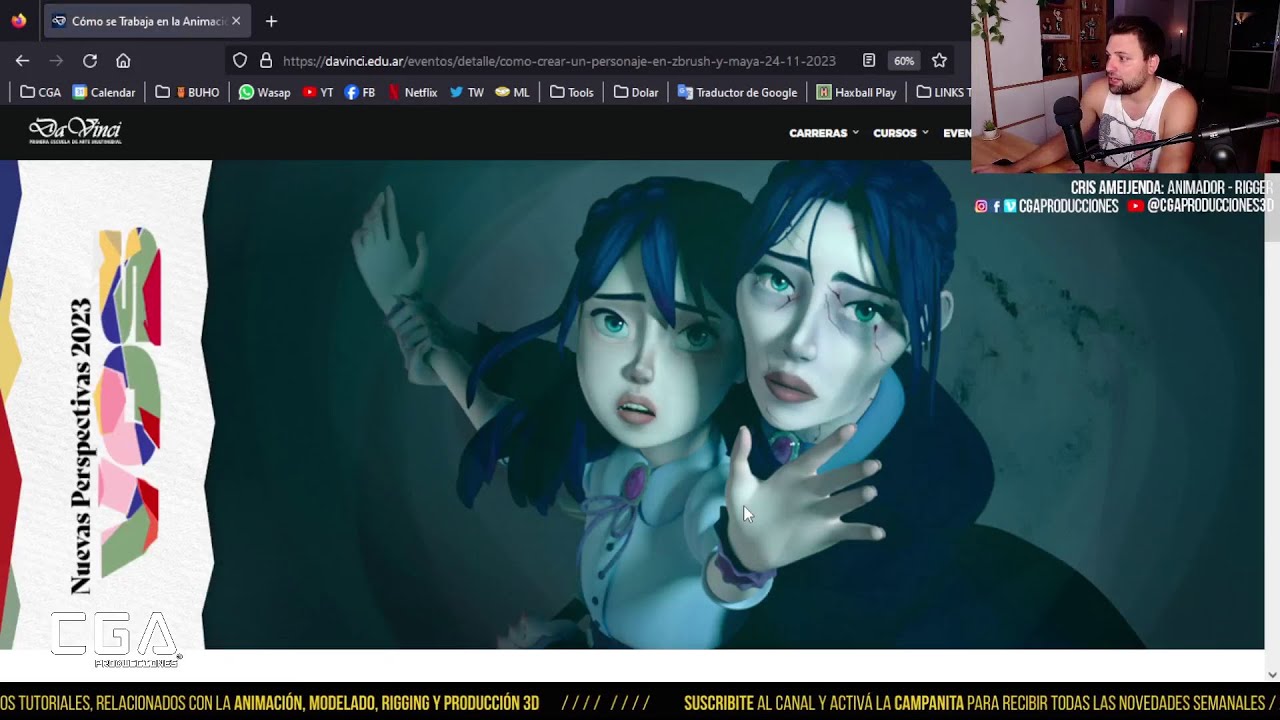Go forward one page
The height and width of the screenshot is (720, 1280).
click(56, 61)
